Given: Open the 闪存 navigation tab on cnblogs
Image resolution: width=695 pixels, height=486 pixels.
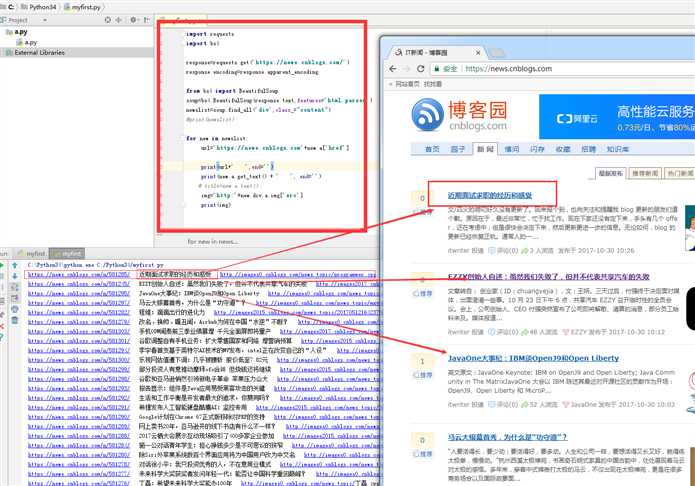Looking at the screenshot, I should (x=537, y=149).
